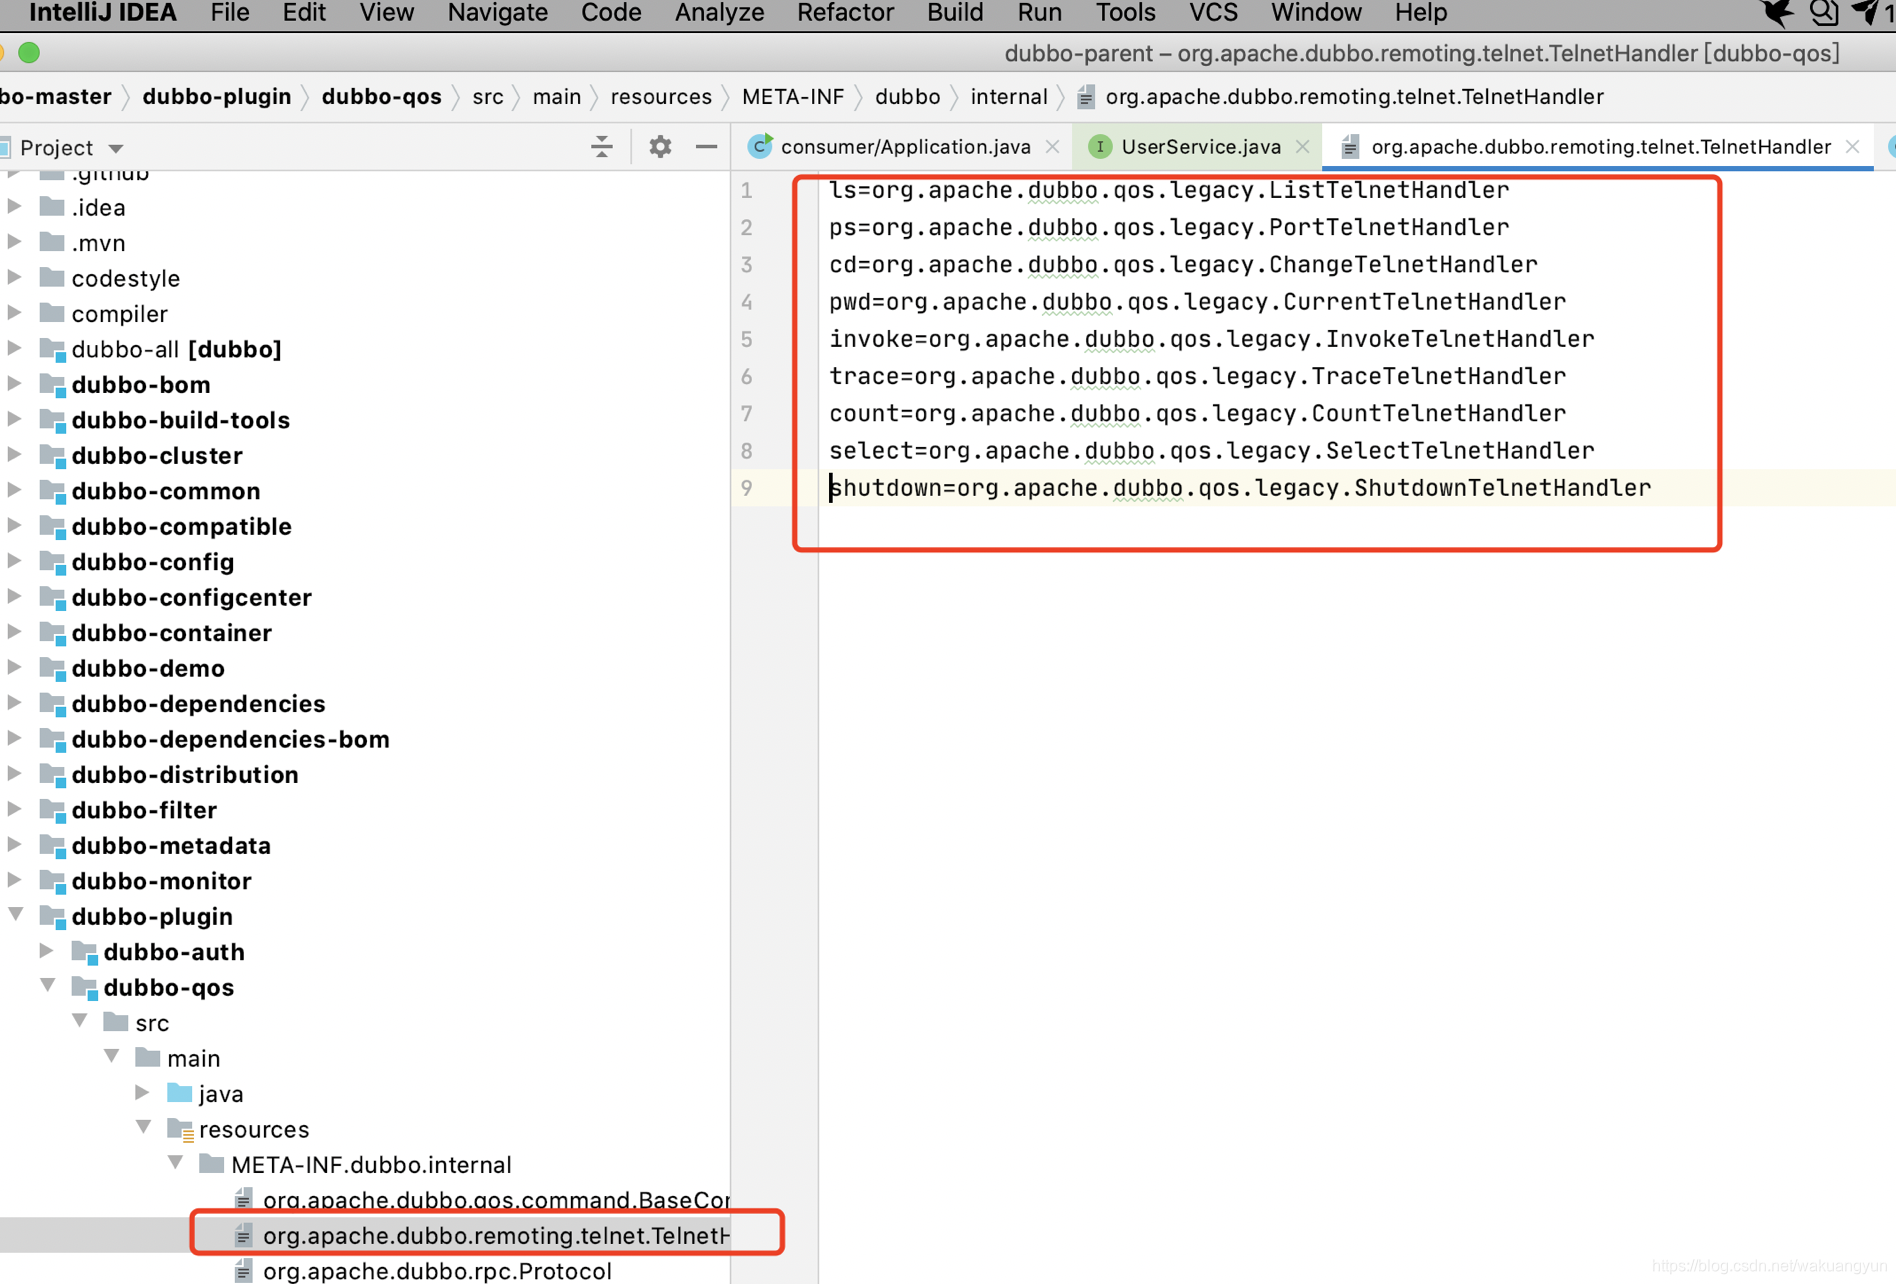Click the ls=...ListTelnetHandler line
This screenshot has width=1896, height=1284.
click(1169, 190)
